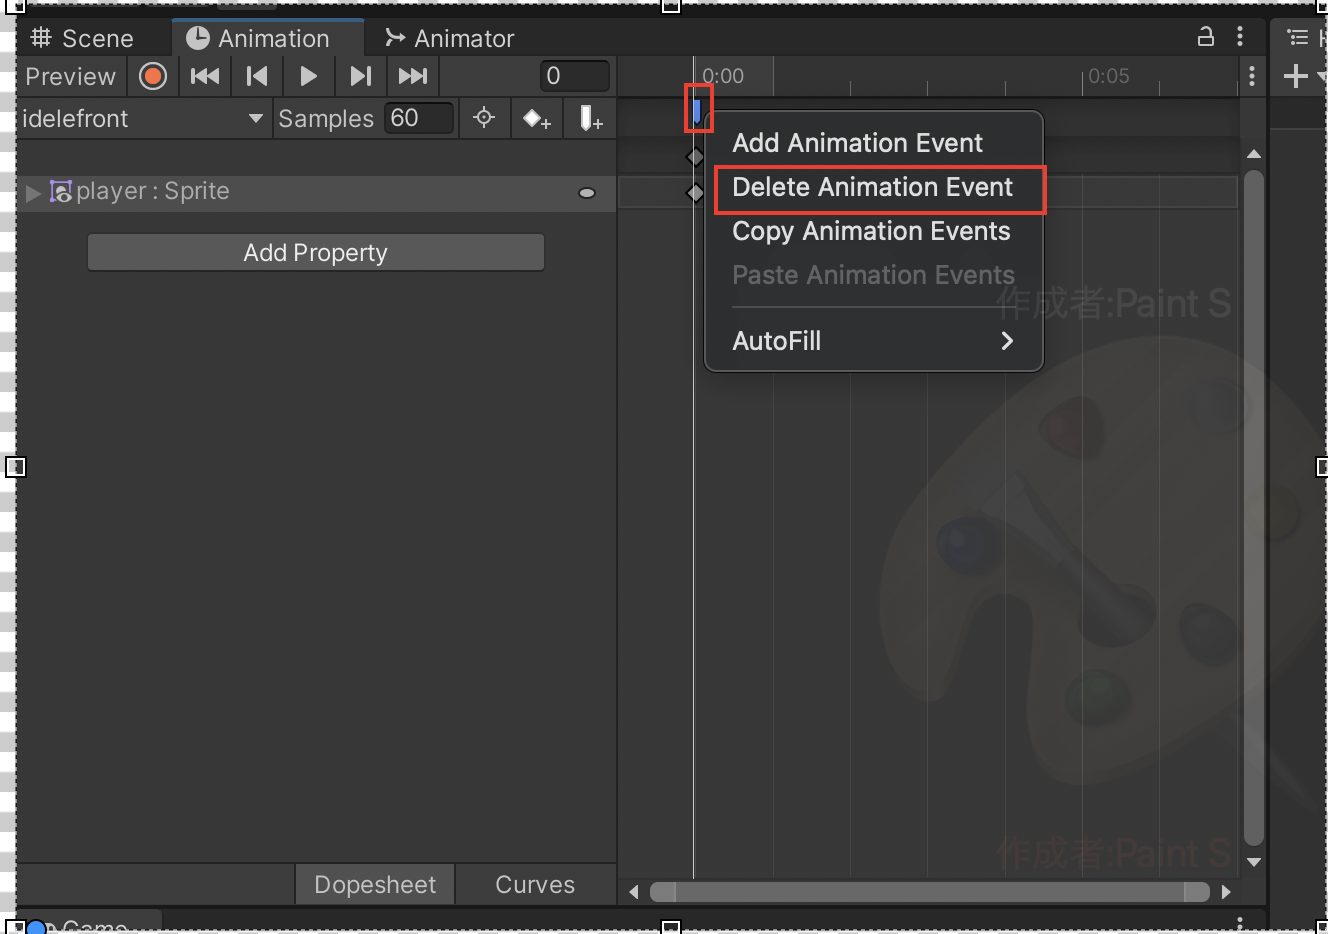Click the Hierarchy panel tab icon
The height and width of the screenshot is (934, 1328).
pos(1298,38)
